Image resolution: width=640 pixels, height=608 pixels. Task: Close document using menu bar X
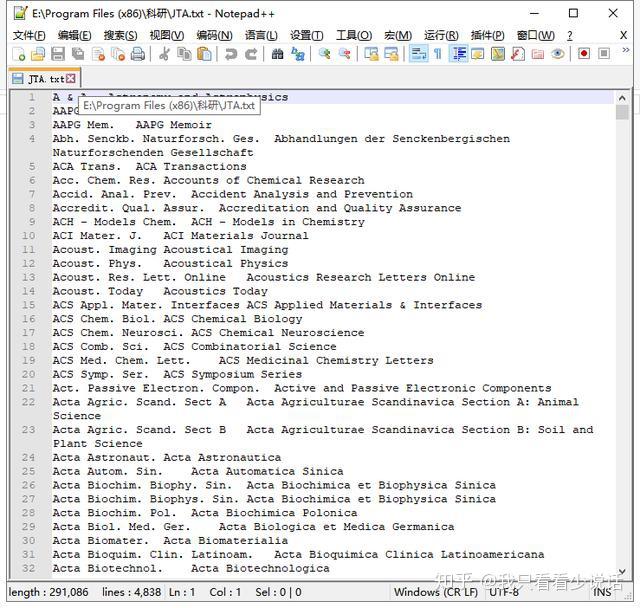click(x=623, y=36)
